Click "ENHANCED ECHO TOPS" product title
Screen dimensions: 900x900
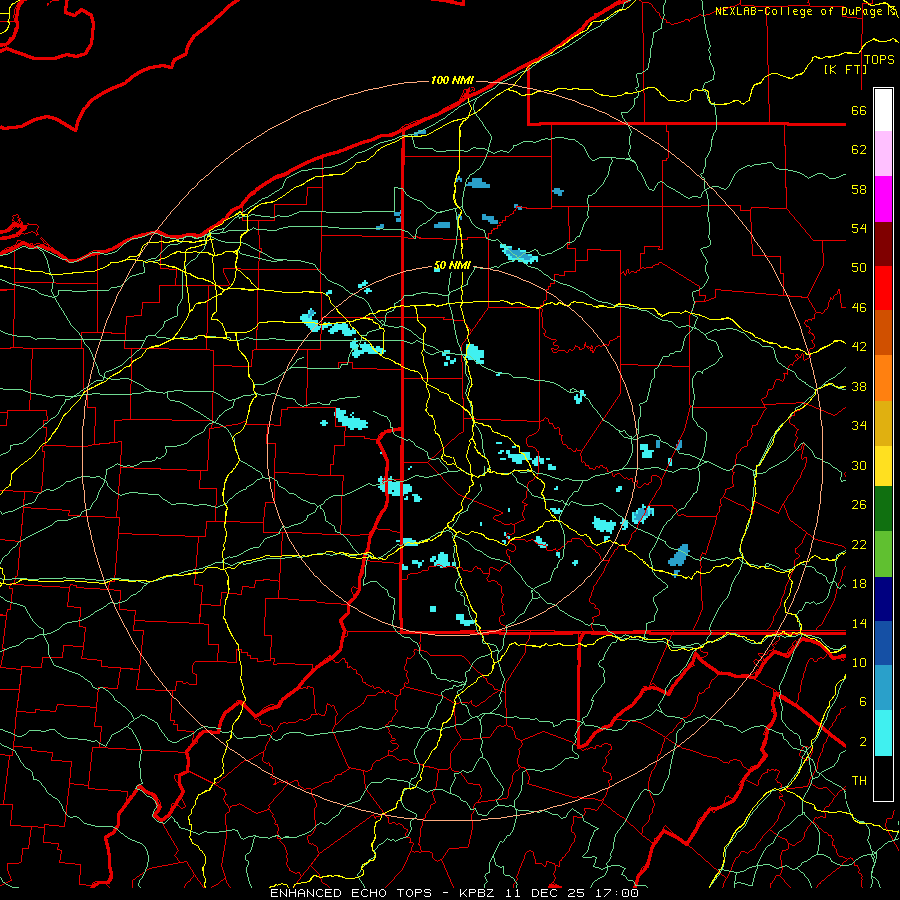point(351,893)
